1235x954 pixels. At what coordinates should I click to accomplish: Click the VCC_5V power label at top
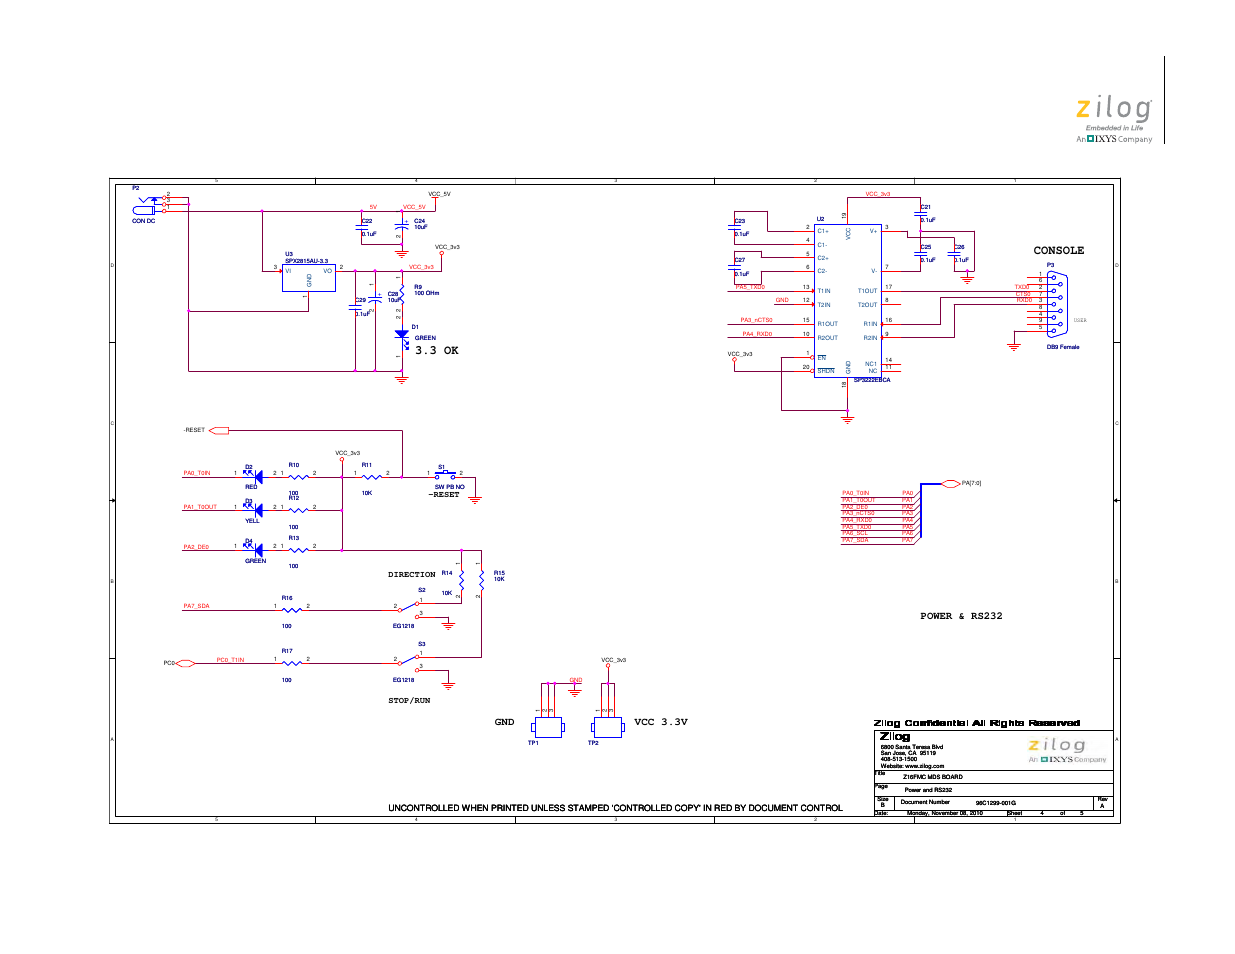440,194
